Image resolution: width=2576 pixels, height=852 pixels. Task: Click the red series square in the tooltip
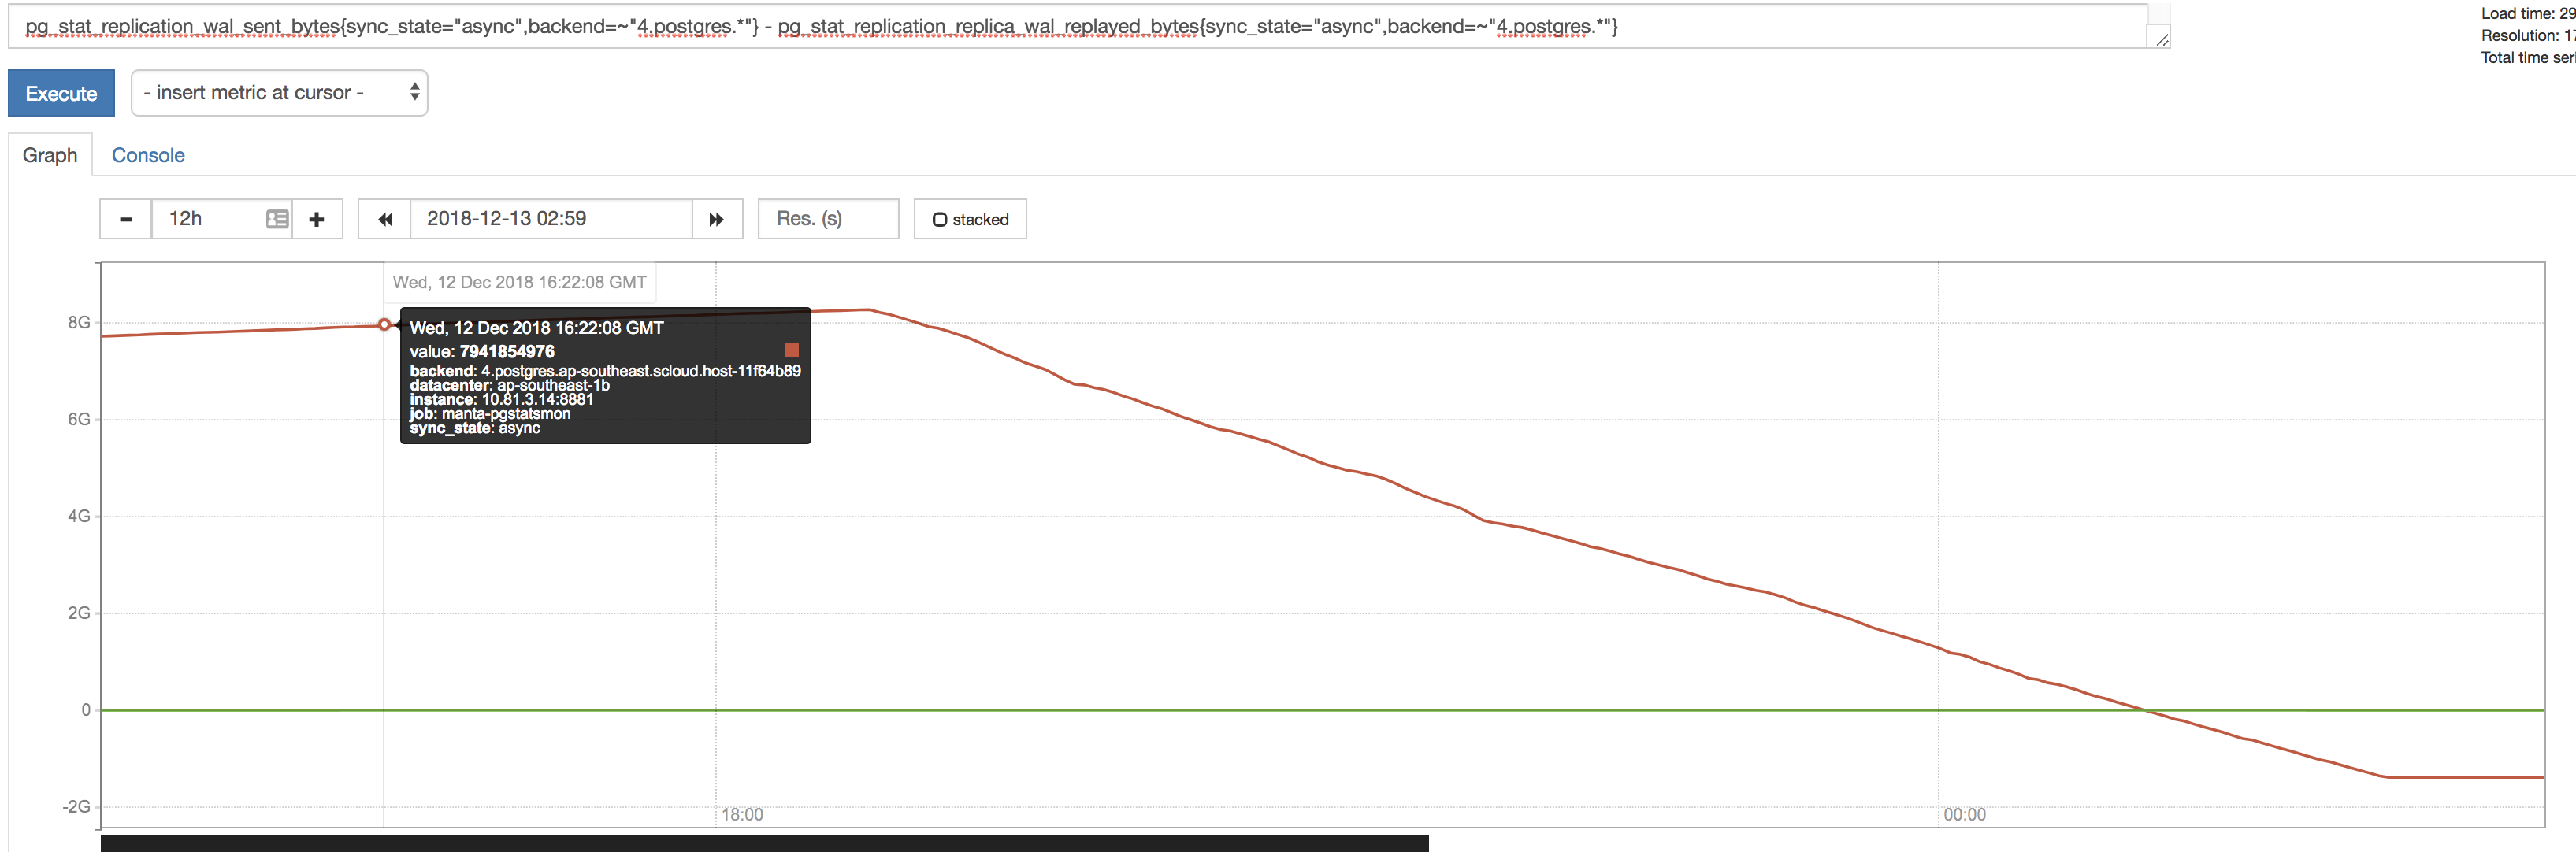[x=791, y=351]
